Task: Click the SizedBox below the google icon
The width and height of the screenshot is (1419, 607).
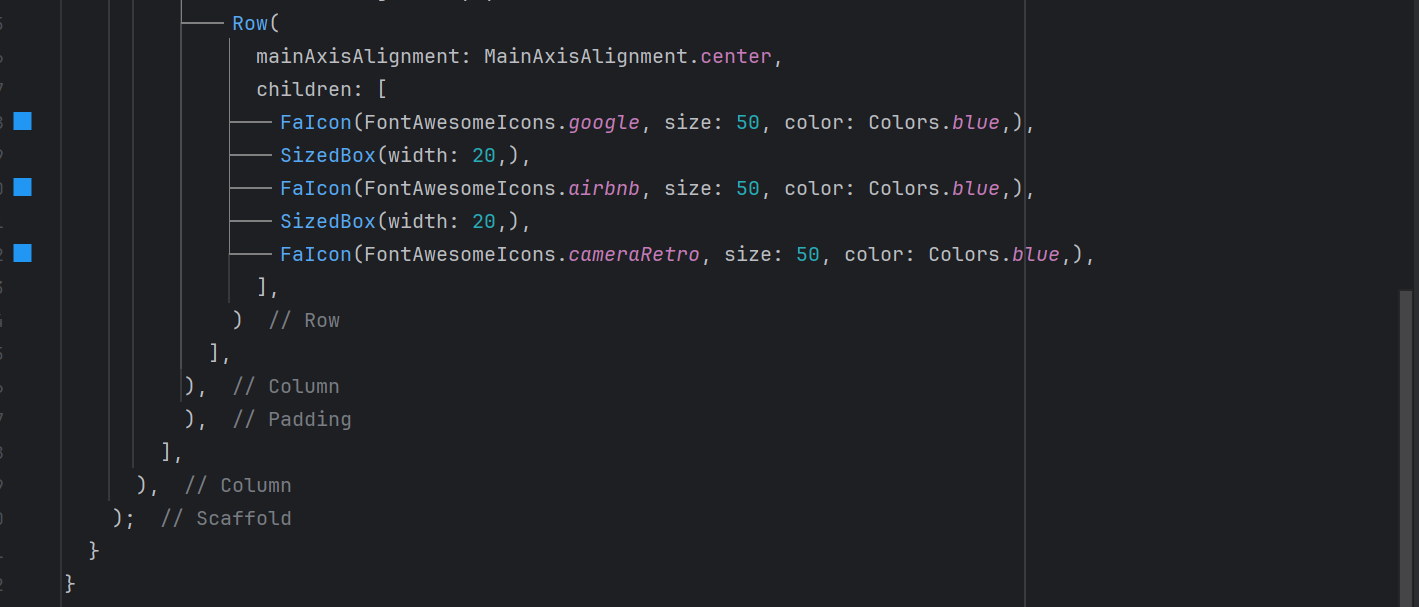Action: click(328, 156)
